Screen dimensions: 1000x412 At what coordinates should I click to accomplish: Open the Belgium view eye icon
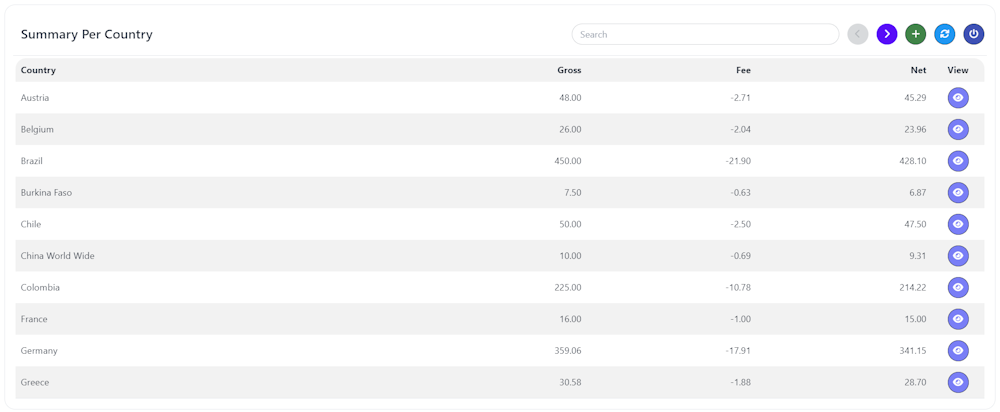958,129
